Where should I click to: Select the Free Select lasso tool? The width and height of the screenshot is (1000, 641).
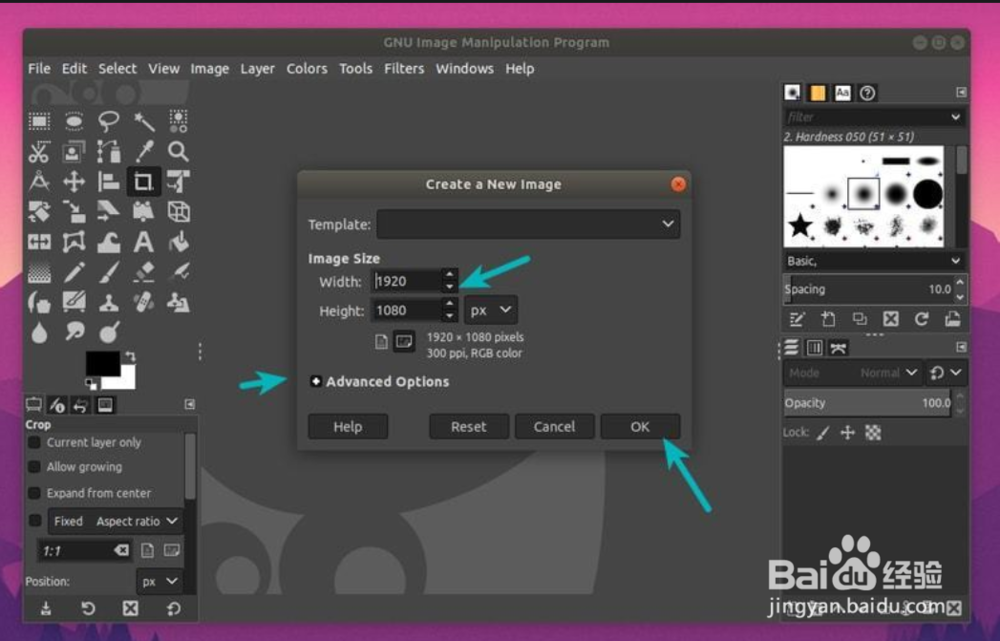click(x=109, y=121)
